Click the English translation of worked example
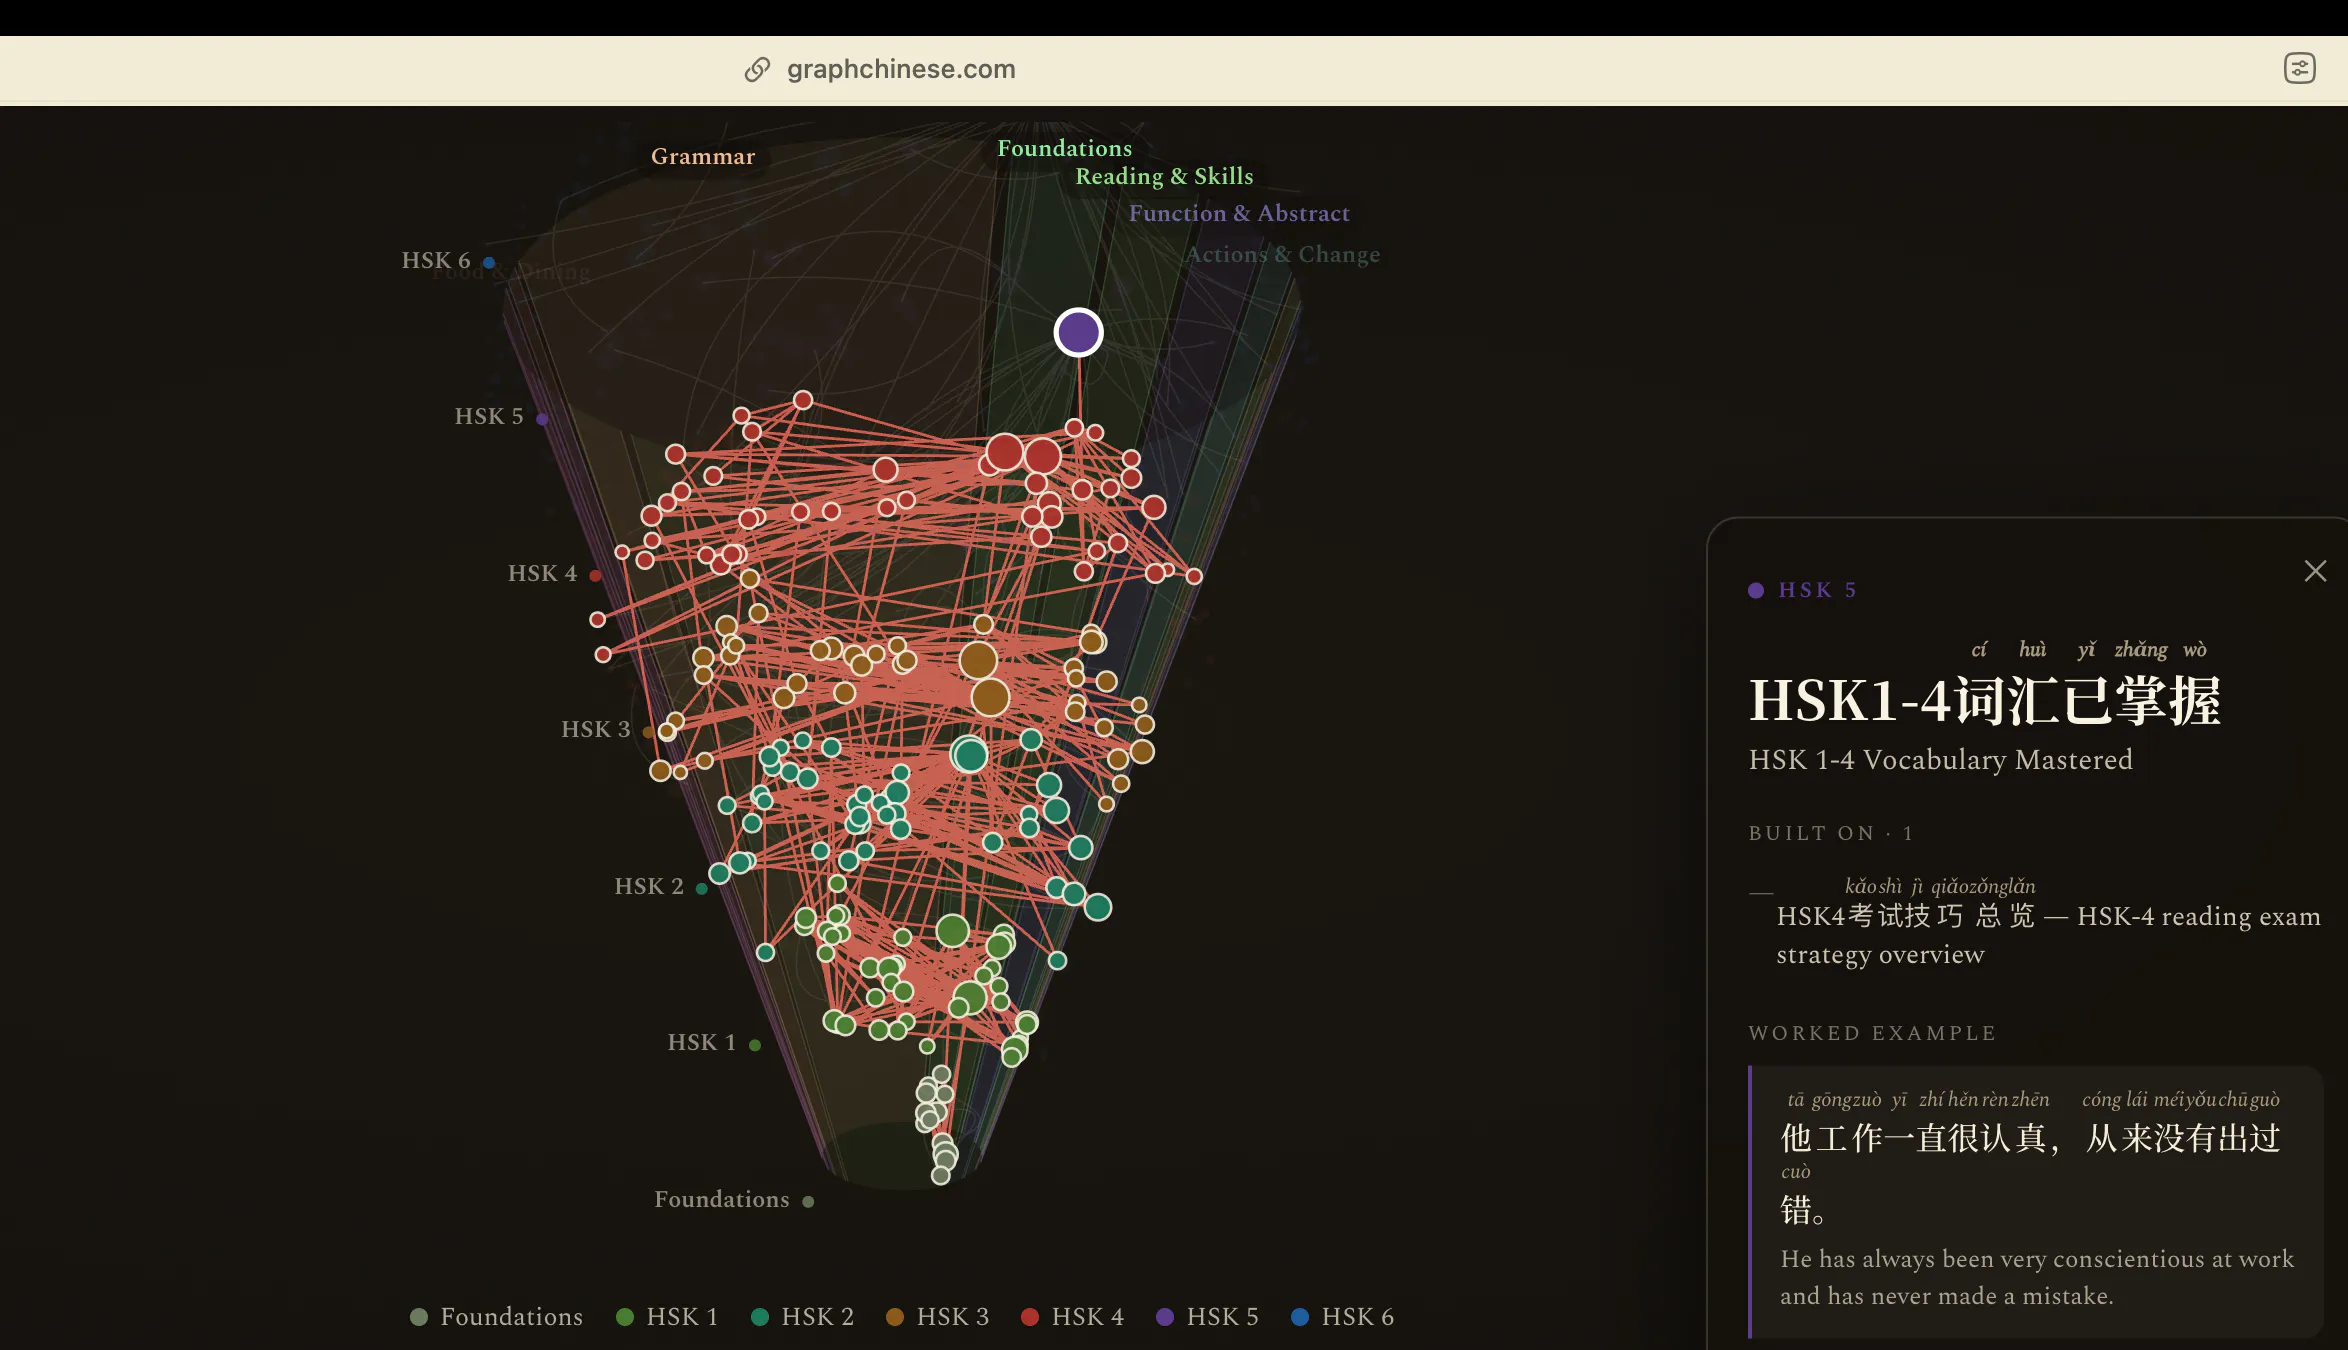The image size is (2348, 1350). 2037,1277
